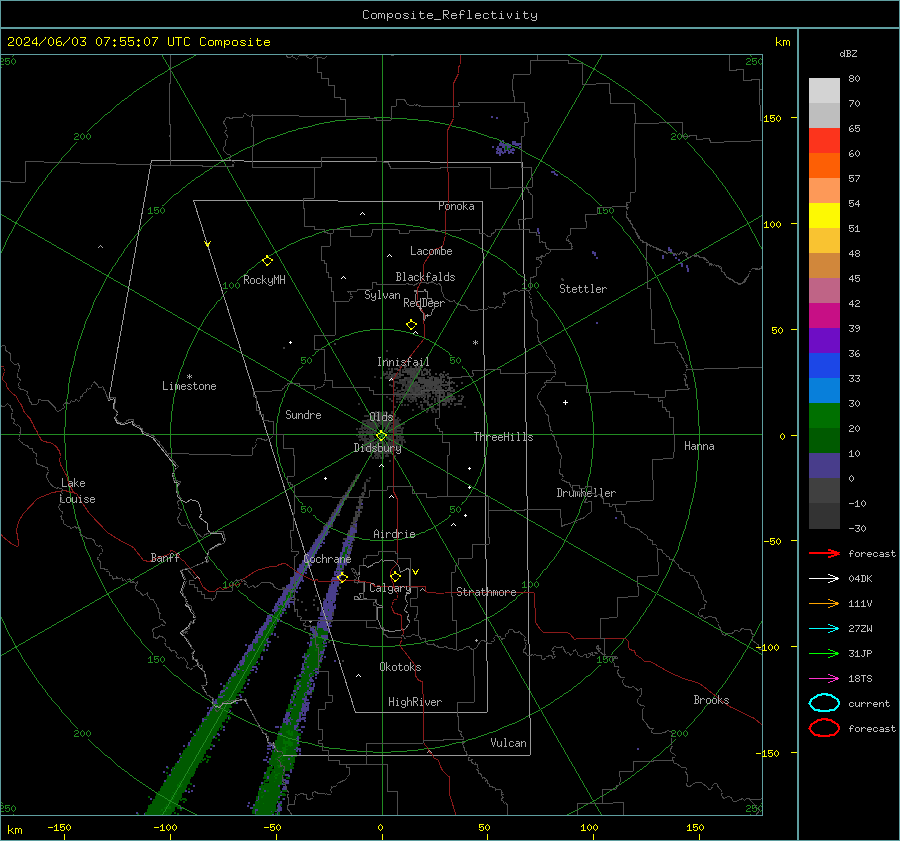Image resolution: width=900 pixels, height=841 pixels.
Task: Click the Okotoks label
Action: click(x=400, y=667)
